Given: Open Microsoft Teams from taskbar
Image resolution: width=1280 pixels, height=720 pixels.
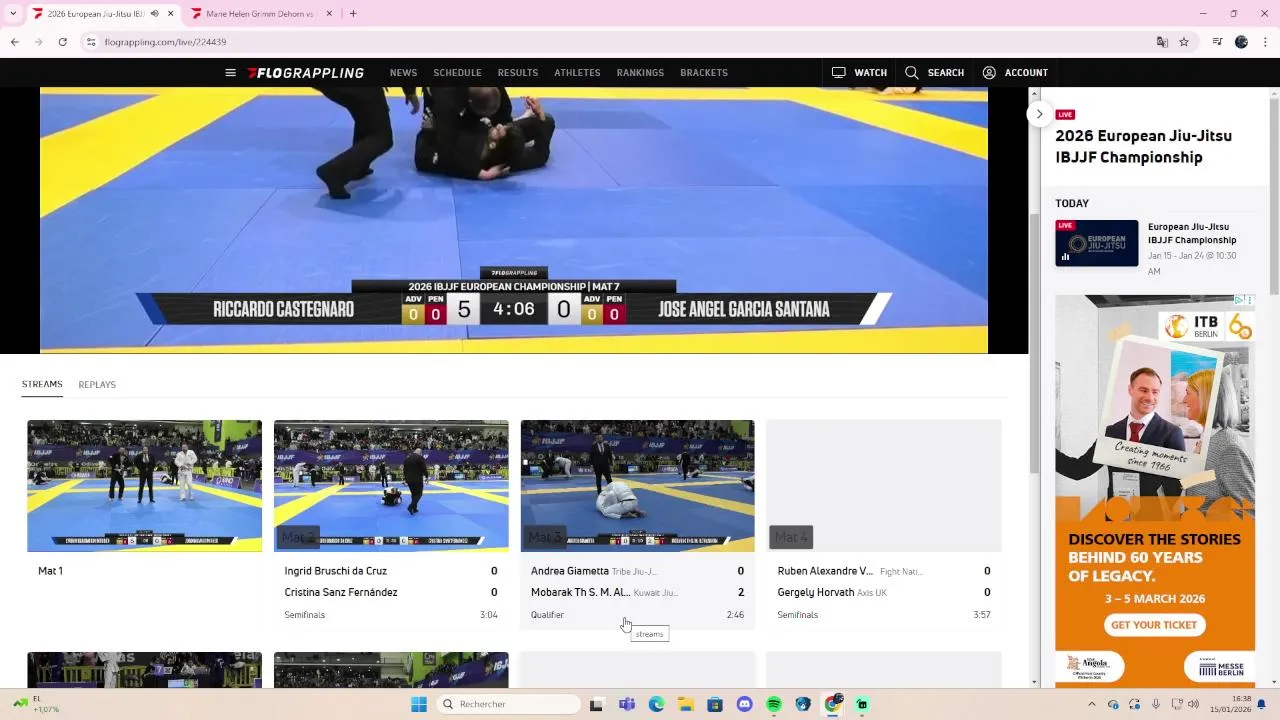Looking at the screenshot, I should [626, 704].
